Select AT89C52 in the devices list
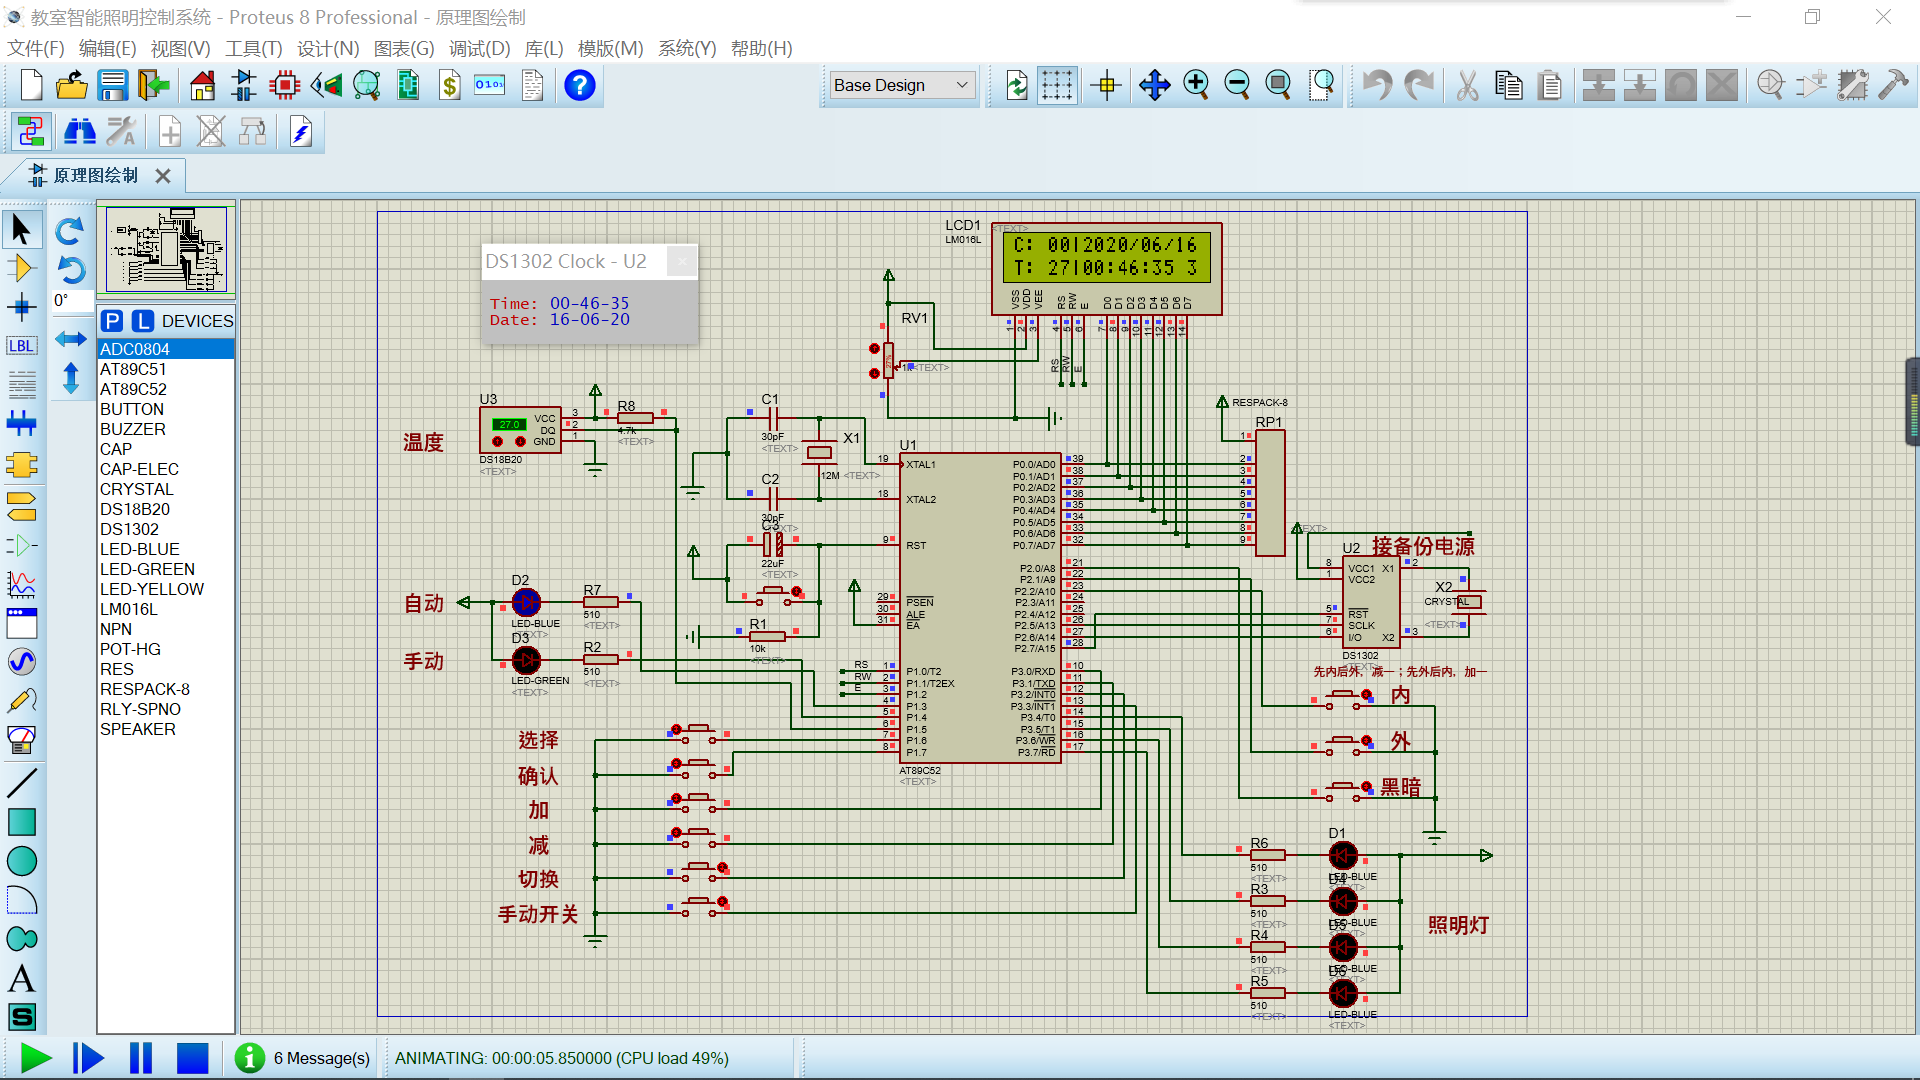Screen dimensions: 1920x1080 coord(166,389)
